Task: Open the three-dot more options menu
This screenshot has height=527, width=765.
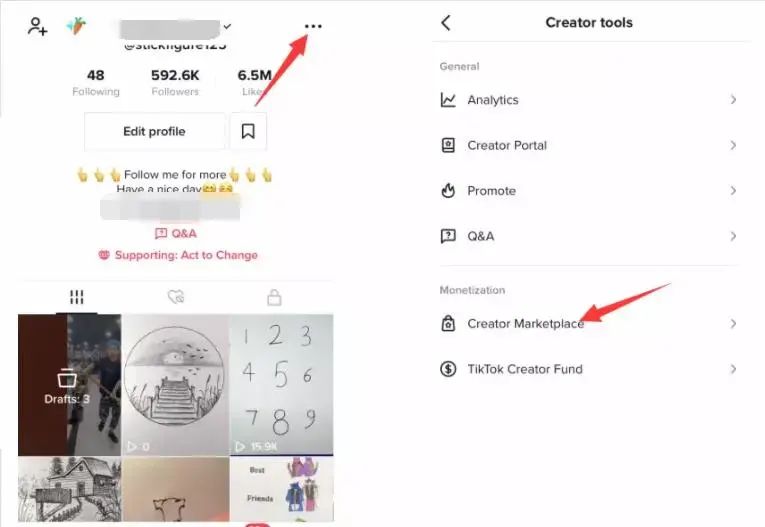Action: coord(313,26)
